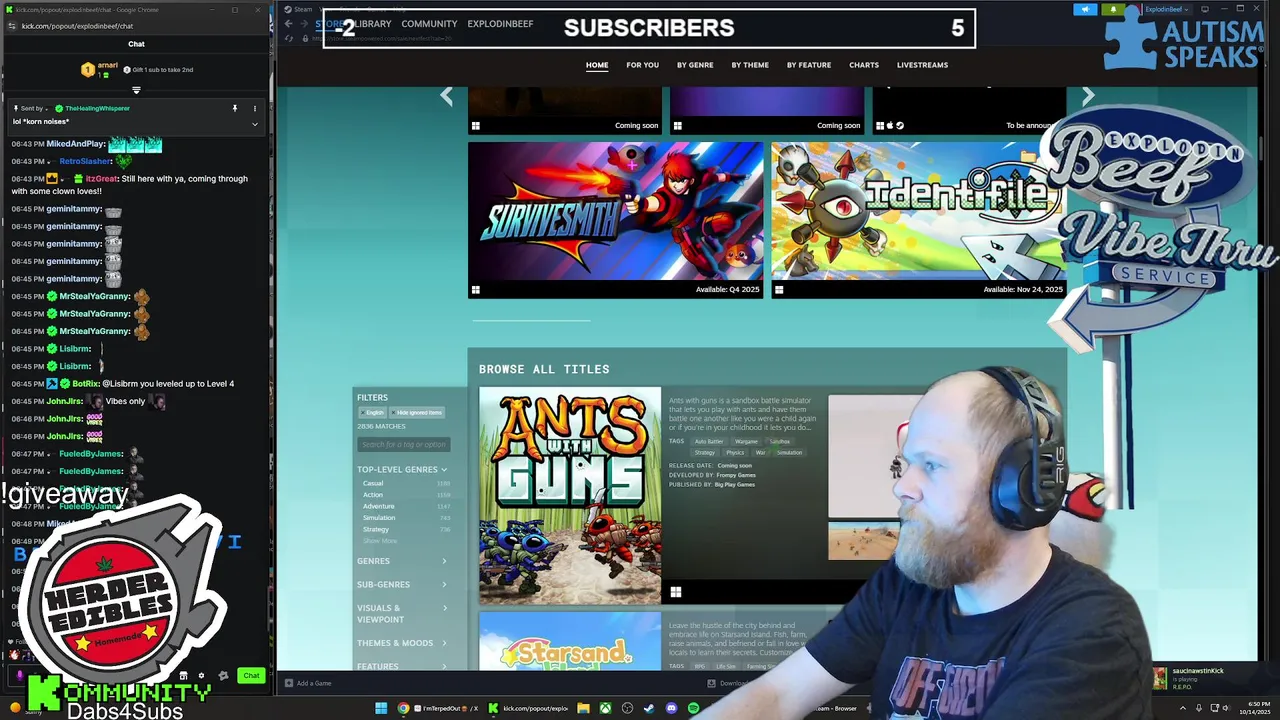This screenshot has height=720, width=1280.
Task: Click the Physics tag on Ants with Guns
Action: [x=735, y=452]
